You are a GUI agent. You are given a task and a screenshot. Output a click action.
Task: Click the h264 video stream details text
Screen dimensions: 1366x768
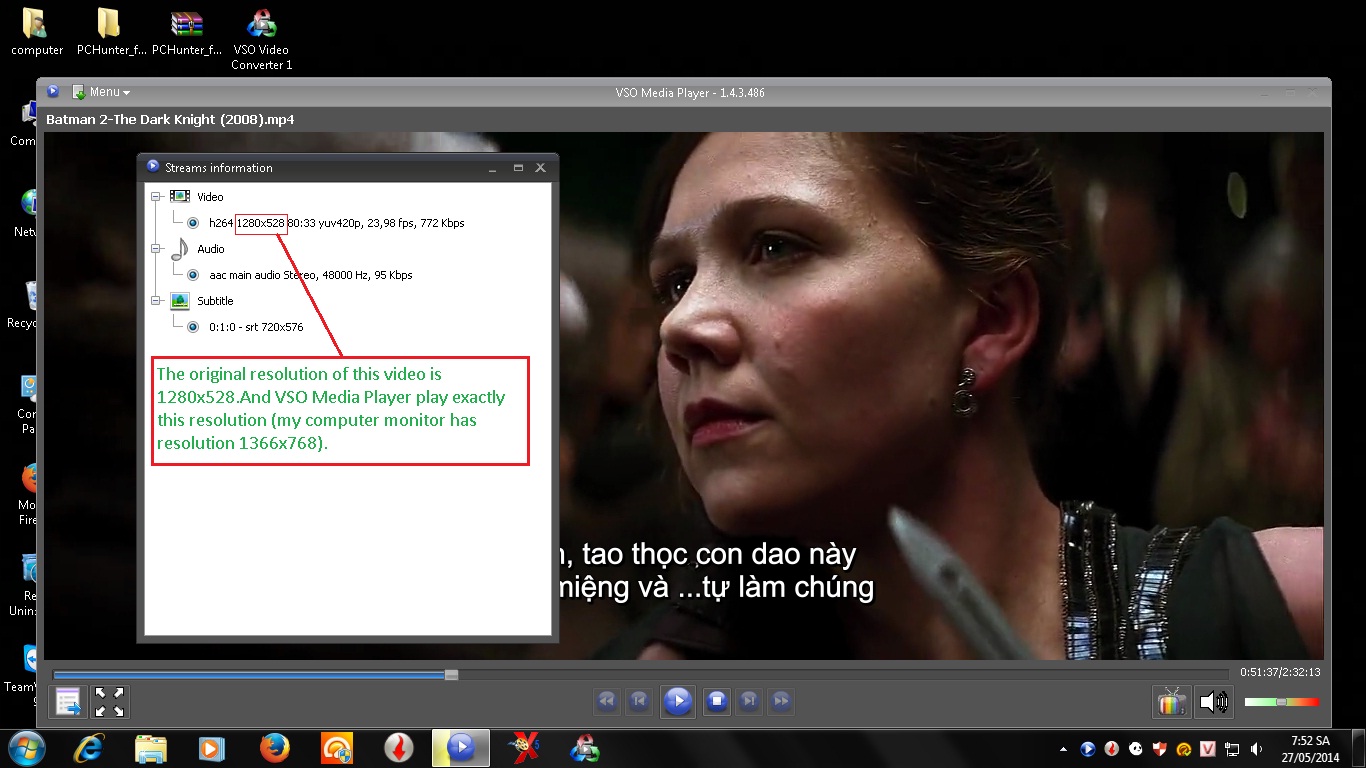pyautogui.click(x=337, y=223)
